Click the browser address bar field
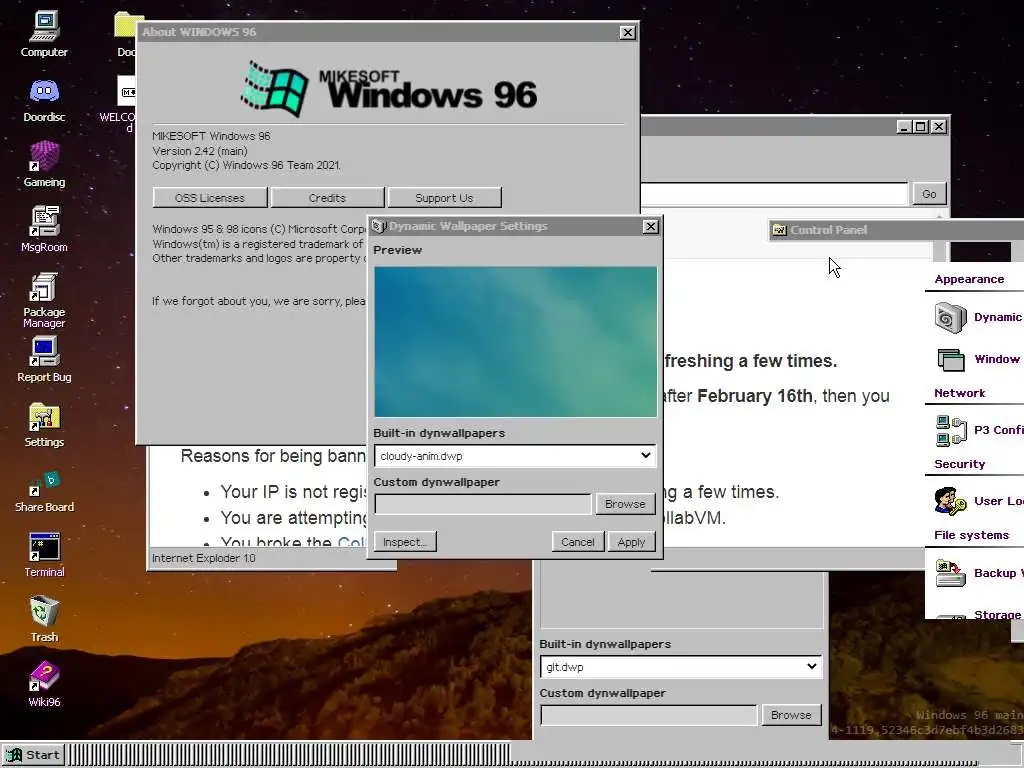1024x768 pixels. pos(774,194)
